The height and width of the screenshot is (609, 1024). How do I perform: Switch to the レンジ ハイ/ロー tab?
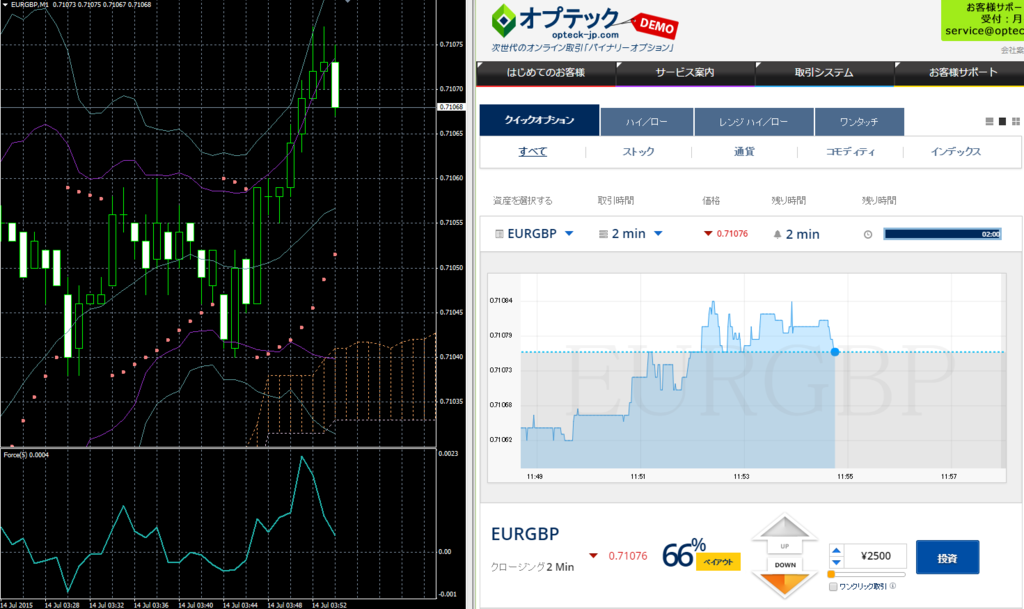(x=754, y=122)
